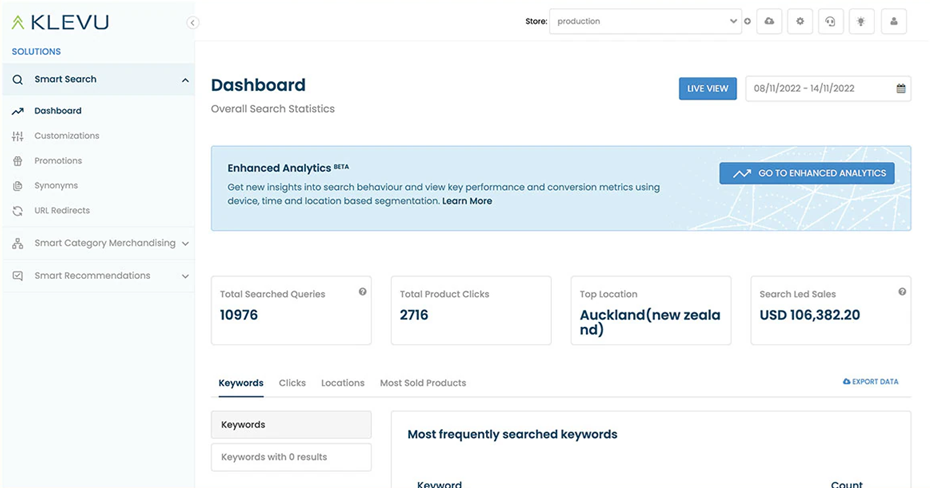This screenshot has height=488, width=930.
Task: Switch to the Clicks tab
Action: point(292,383)
